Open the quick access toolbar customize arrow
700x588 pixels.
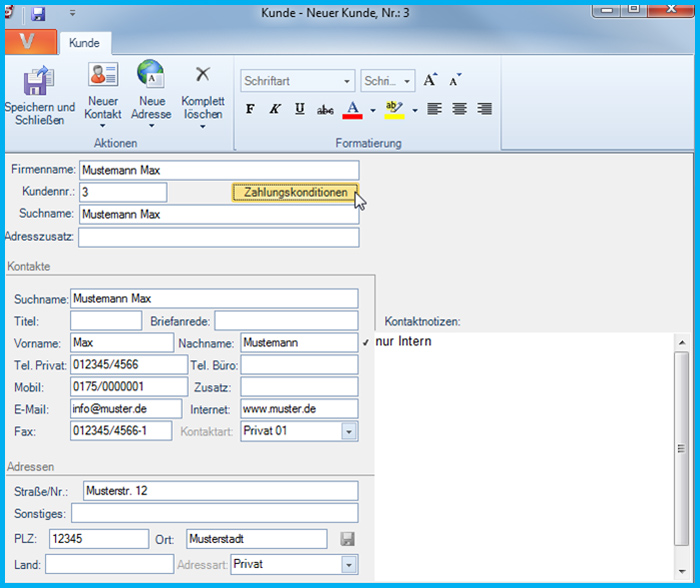pyautogui.click(x=72, y=13)
